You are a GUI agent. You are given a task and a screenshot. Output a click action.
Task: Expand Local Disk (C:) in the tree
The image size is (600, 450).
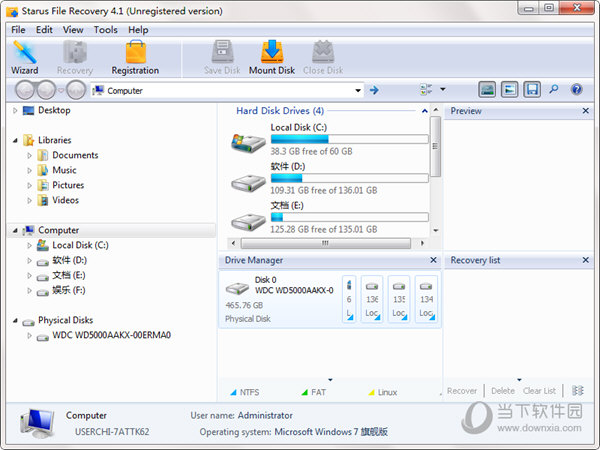29,245
